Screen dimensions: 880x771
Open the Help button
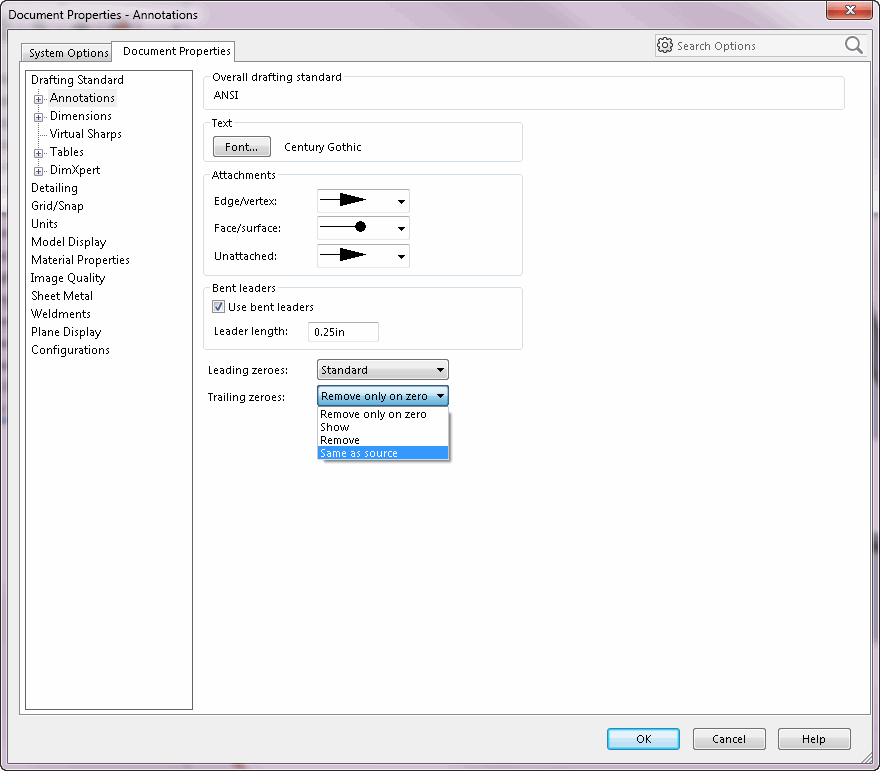[814, 739]
